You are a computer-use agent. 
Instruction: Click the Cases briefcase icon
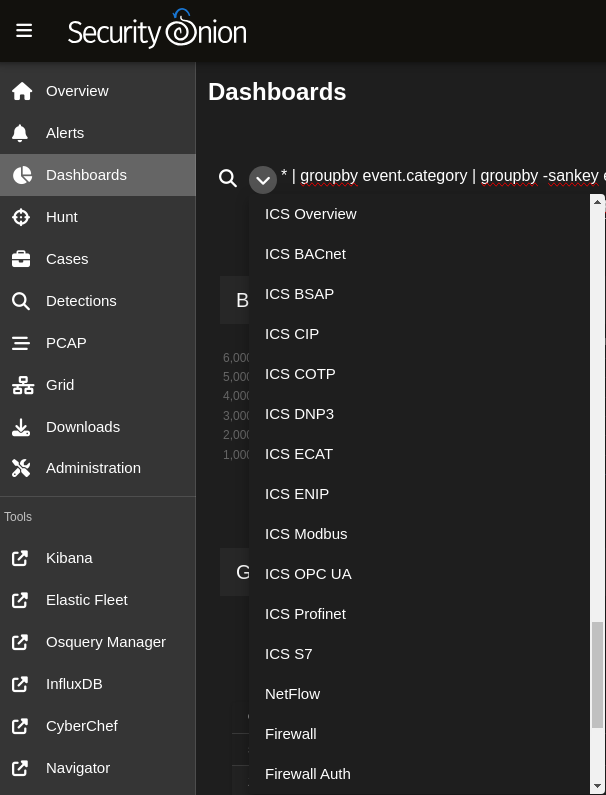[x=21, y=259]
